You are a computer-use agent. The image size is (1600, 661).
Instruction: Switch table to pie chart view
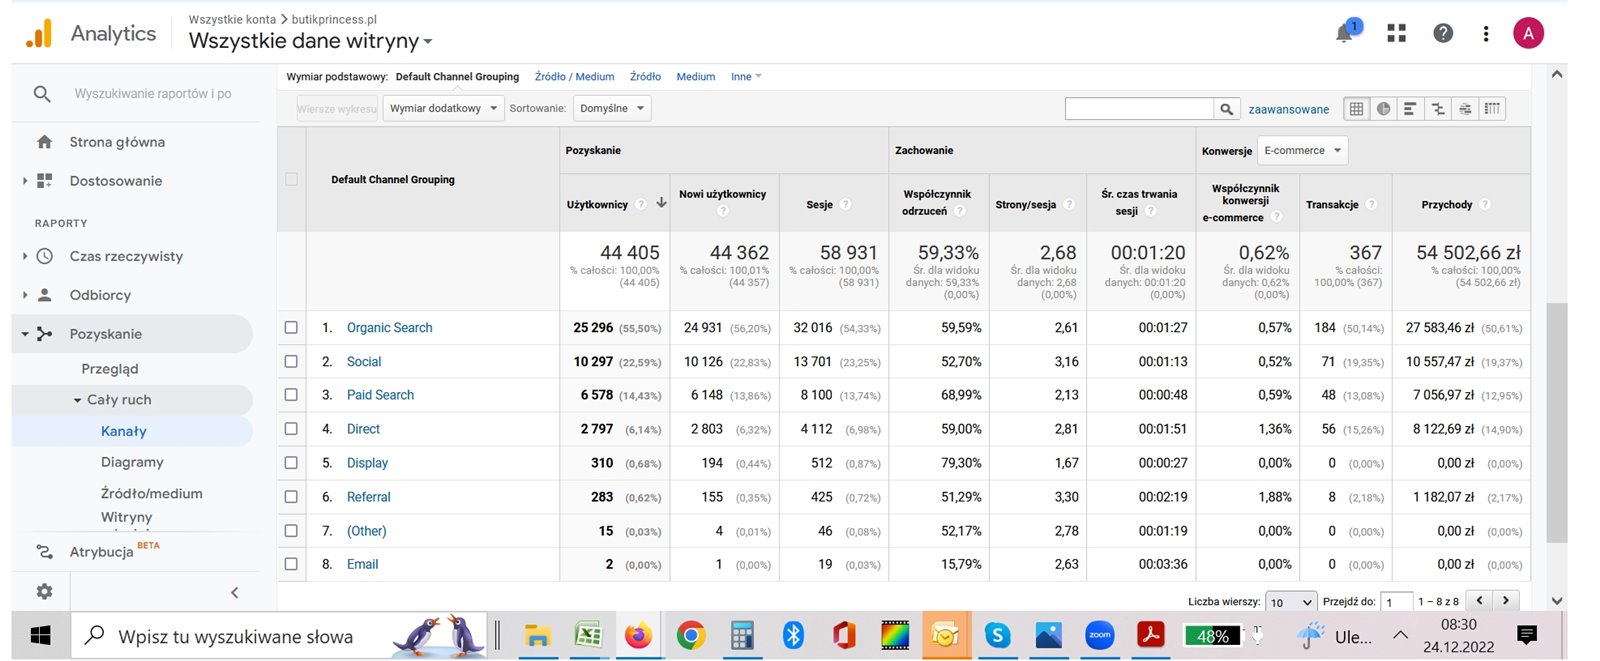click(1383, 109)
